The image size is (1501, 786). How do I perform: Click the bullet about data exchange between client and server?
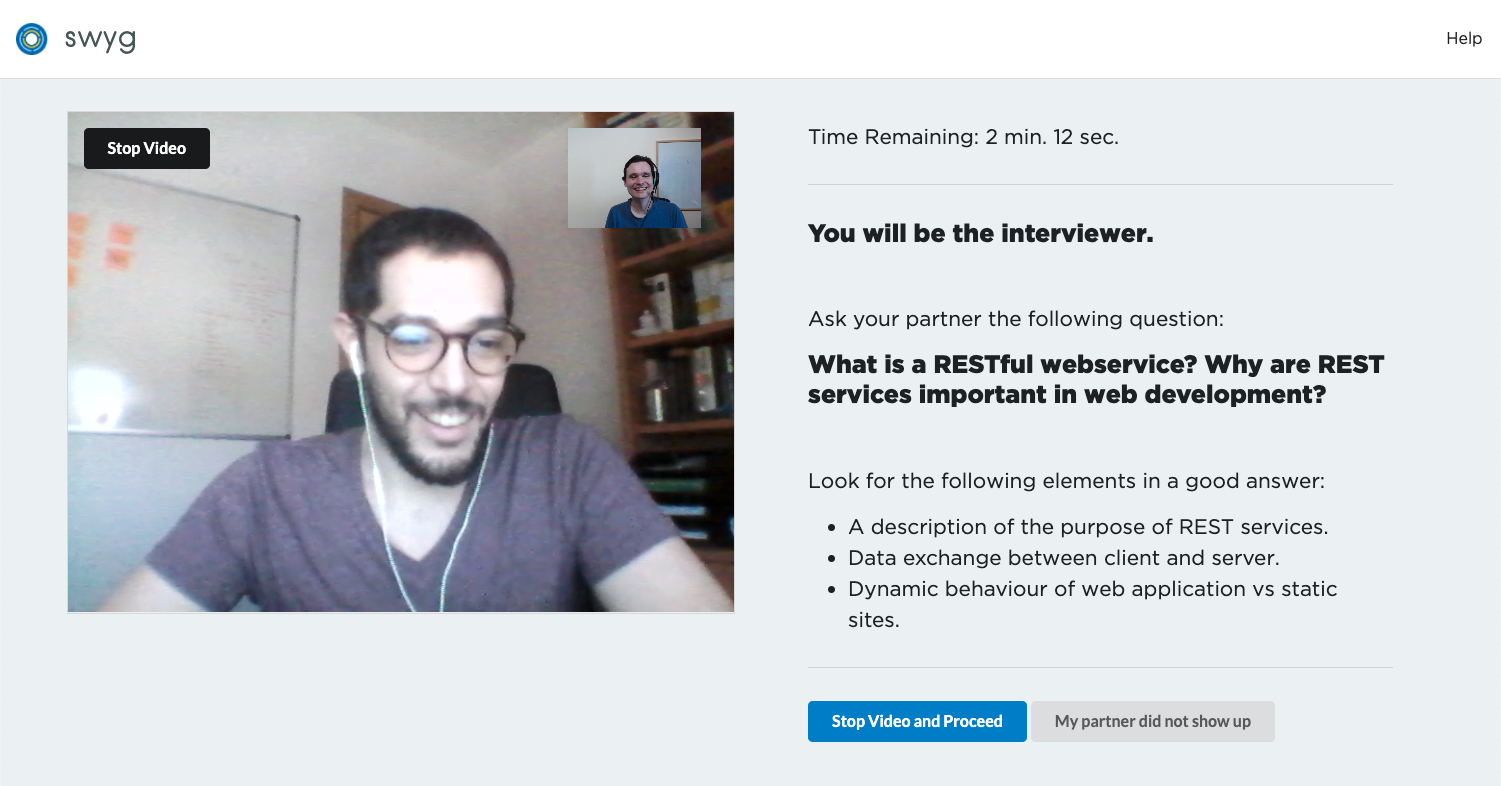tap(1064, 558)
